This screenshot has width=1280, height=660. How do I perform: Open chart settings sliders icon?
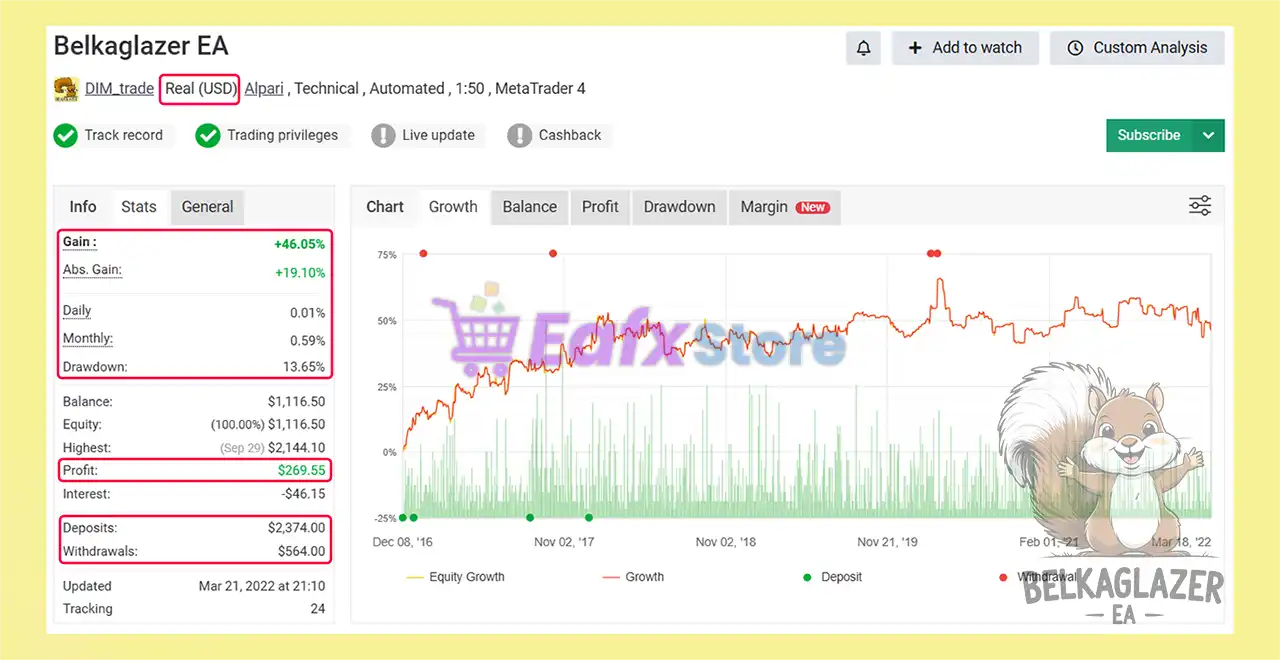pos(1200,206)
